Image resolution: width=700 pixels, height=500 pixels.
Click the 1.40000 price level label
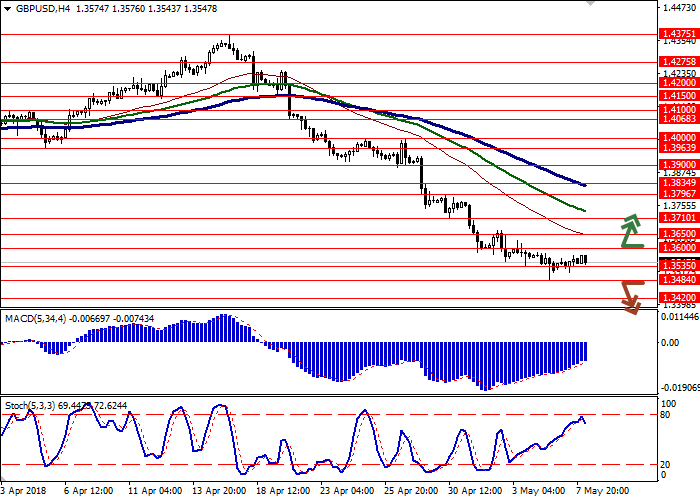click(x=676, y=138)
